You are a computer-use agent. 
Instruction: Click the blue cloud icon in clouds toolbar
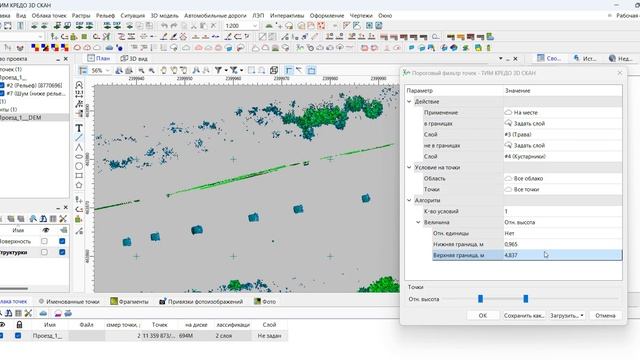coord(43,313)
